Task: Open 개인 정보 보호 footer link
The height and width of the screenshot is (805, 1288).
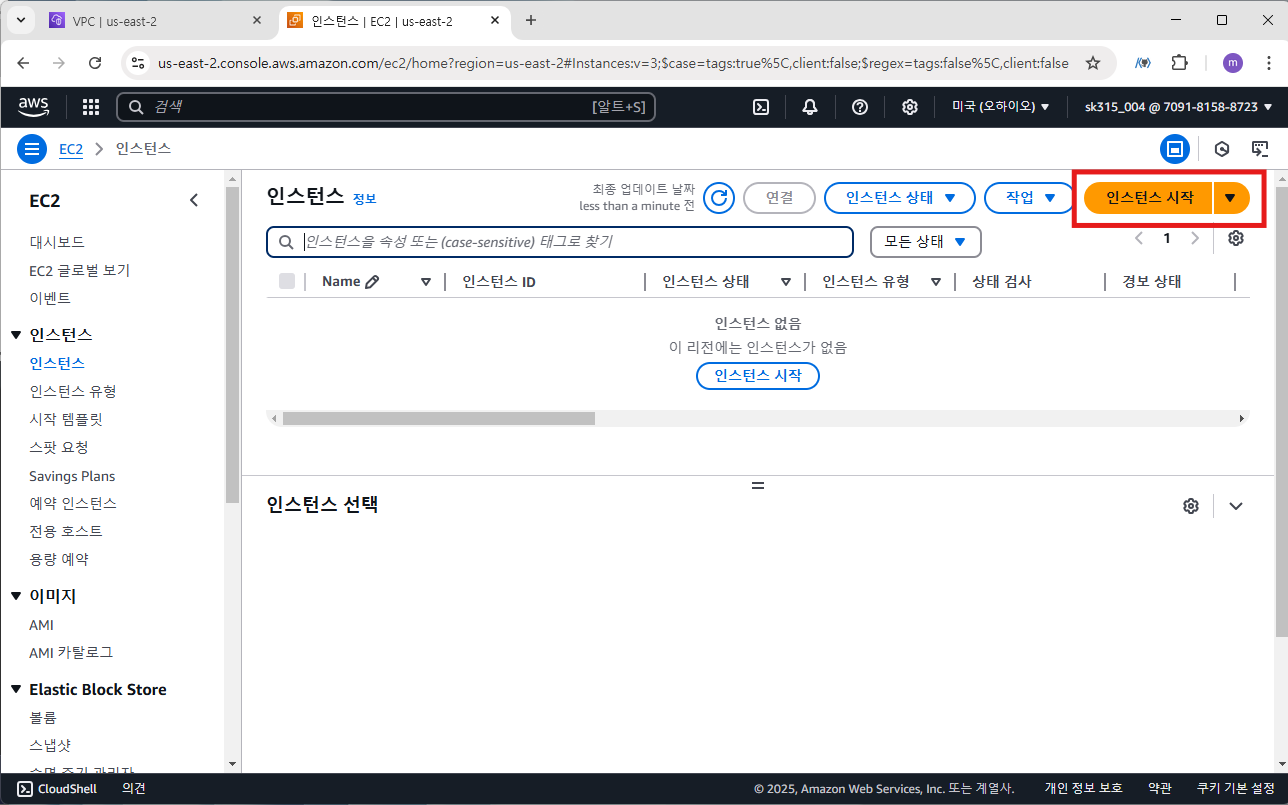Action: pos(1083,789)
